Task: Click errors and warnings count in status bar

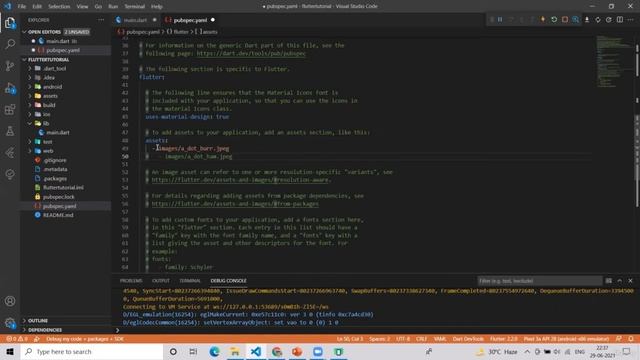Action: coord(17,339)
